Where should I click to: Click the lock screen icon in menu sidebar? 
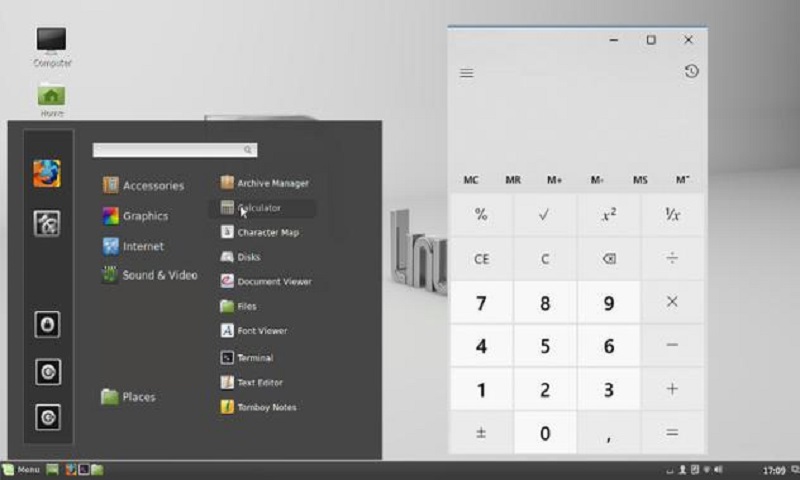click(x=47, y=324)
